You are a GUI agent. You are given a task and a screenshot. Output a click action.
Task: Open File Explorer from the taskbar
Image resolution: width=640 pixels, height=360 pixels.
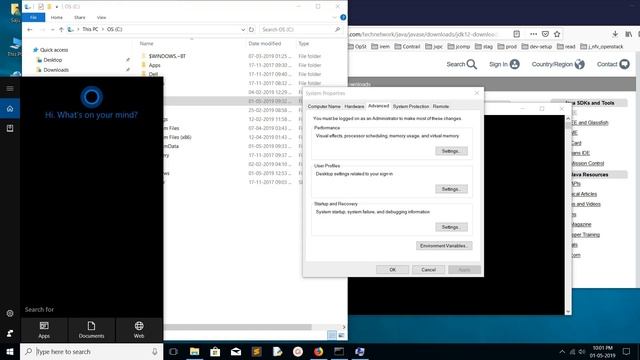pos(194,351)
